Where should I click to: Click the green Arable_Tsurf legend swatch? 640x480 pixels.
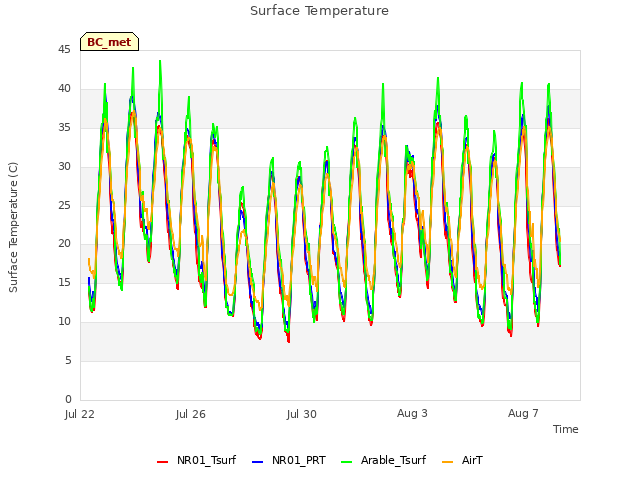pyautogui.click(x=347, y=462)
